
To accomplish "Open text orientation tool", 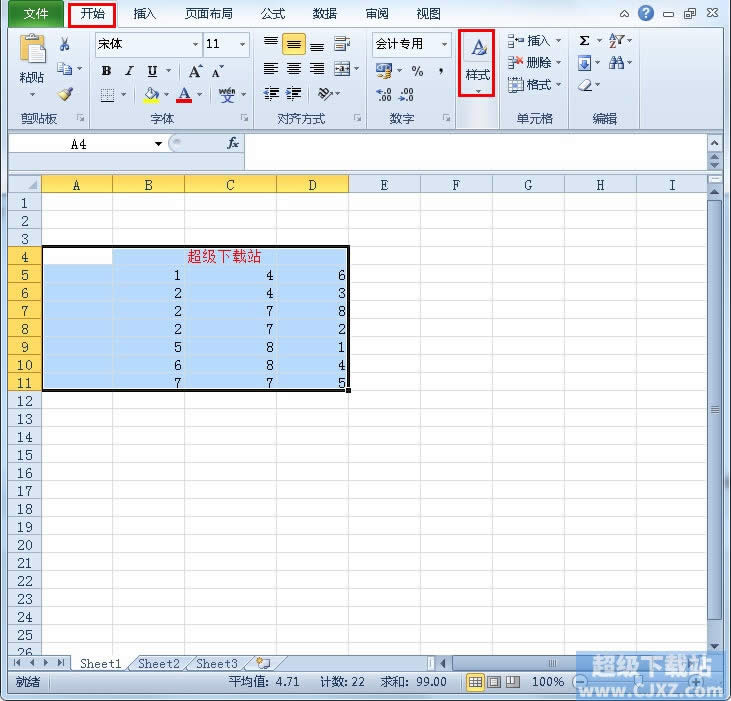I will (x=325, y=94).
